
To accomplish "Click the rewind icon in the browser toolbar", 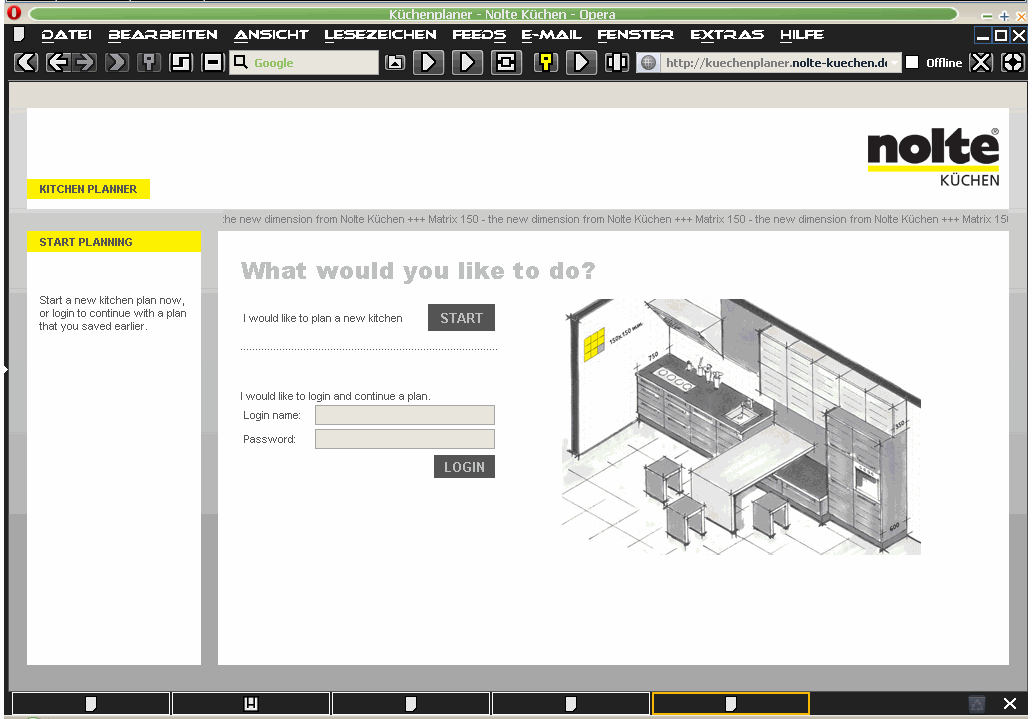I will pos(26,63).
